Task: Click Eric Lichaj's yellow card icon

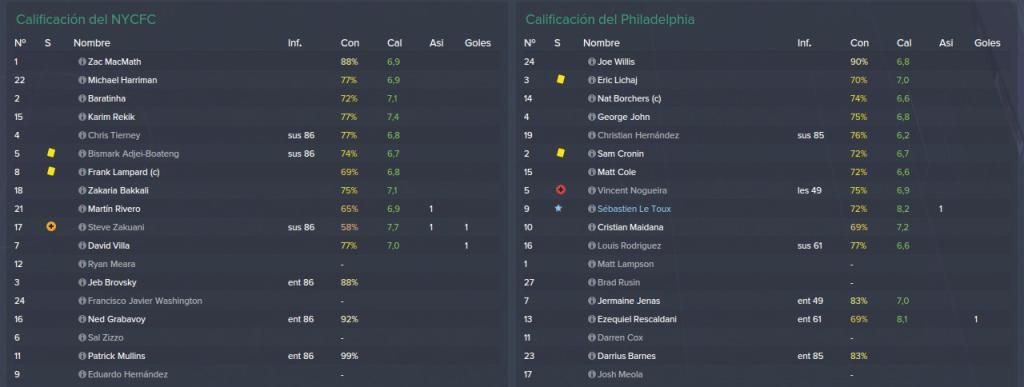Action: coord(560,80)
